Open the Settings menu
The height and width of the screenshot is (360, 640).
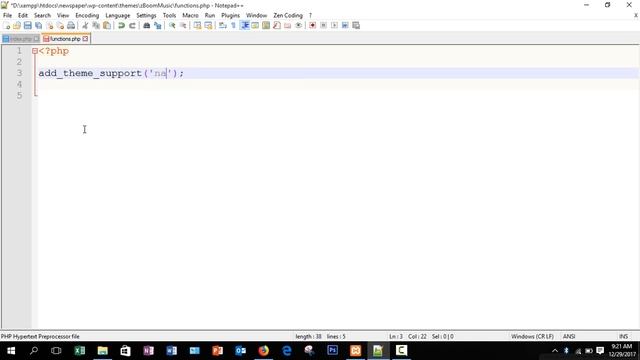click(x=146, y=16)
